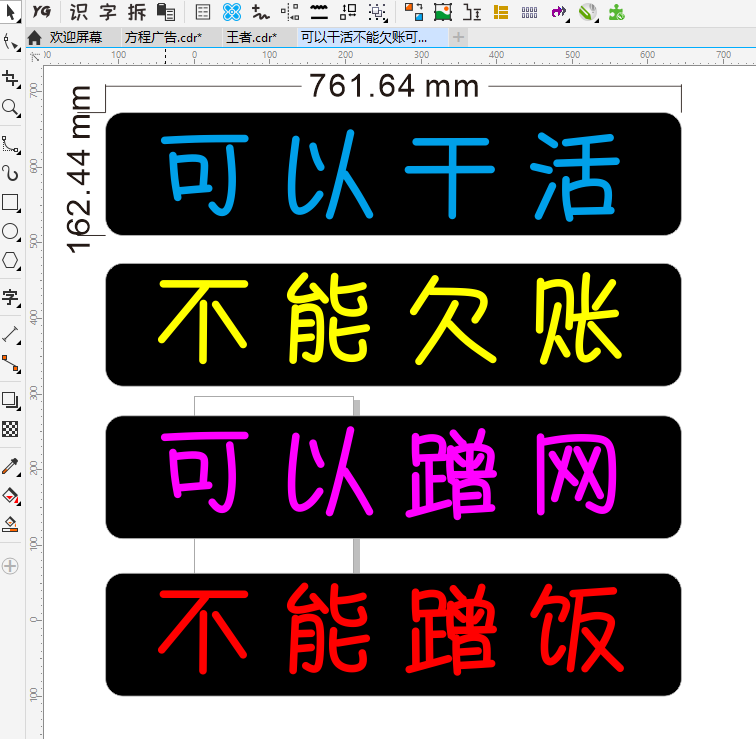Switch to 方程广告.cdr tab
Image resolution: width=756 pixels, height=739 pixels.
(163, 37)
